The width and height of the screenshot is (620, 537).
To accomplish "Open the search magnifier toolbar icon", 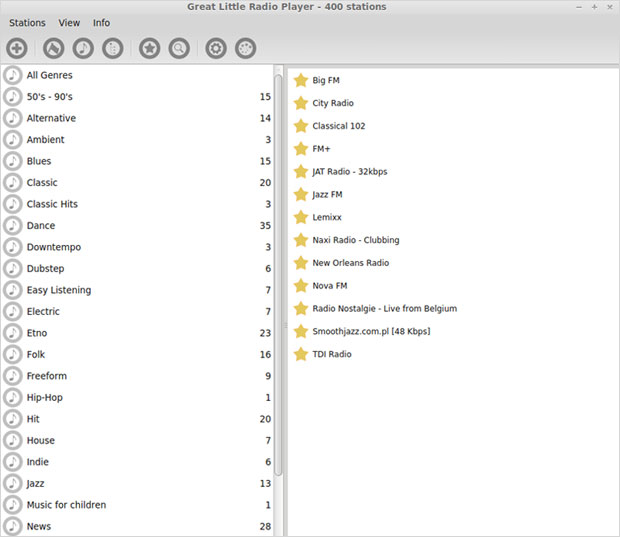I will click(x=179, y=49).
